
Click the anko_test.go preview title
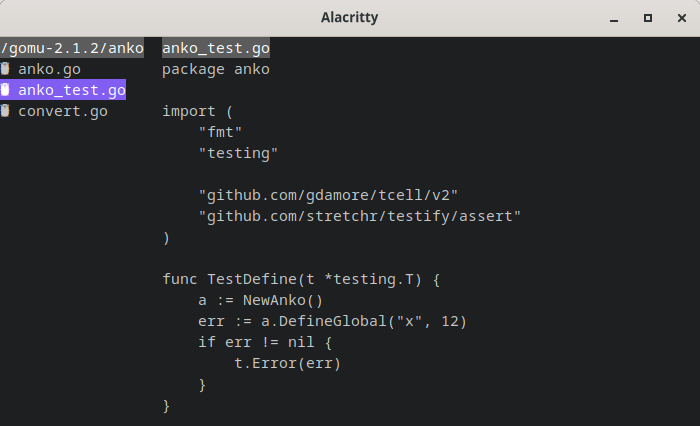pyautogui.click(x=216, y=48)
